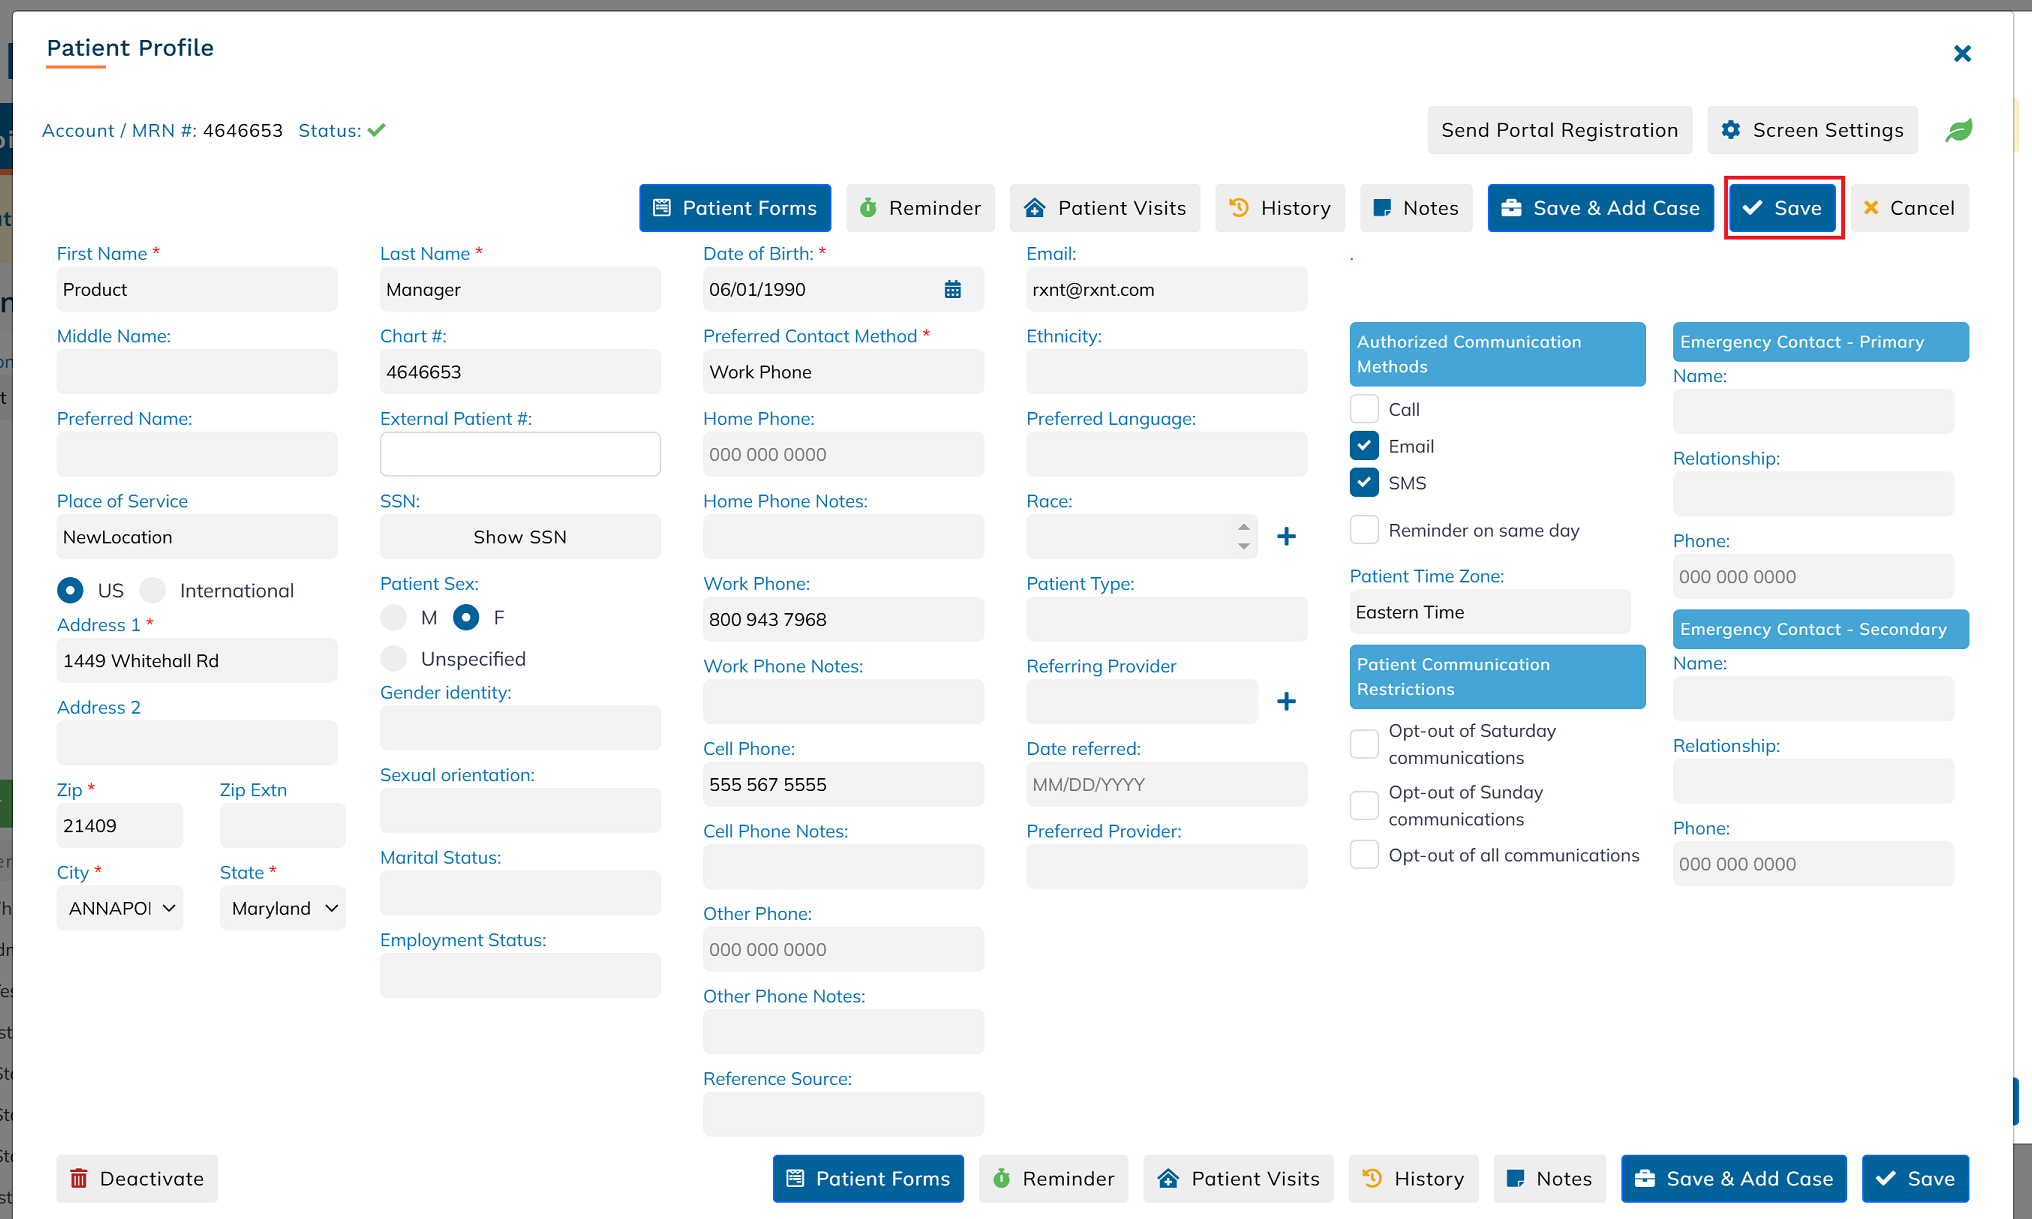Open History from the top toolbar
Viewport: 2032px width, 1219px height.
coord(1279,208)
